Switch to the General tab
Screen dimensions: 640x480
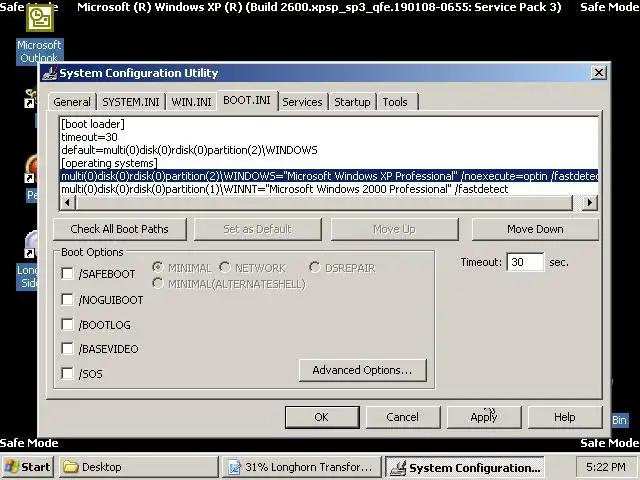[x=72, y=102]
